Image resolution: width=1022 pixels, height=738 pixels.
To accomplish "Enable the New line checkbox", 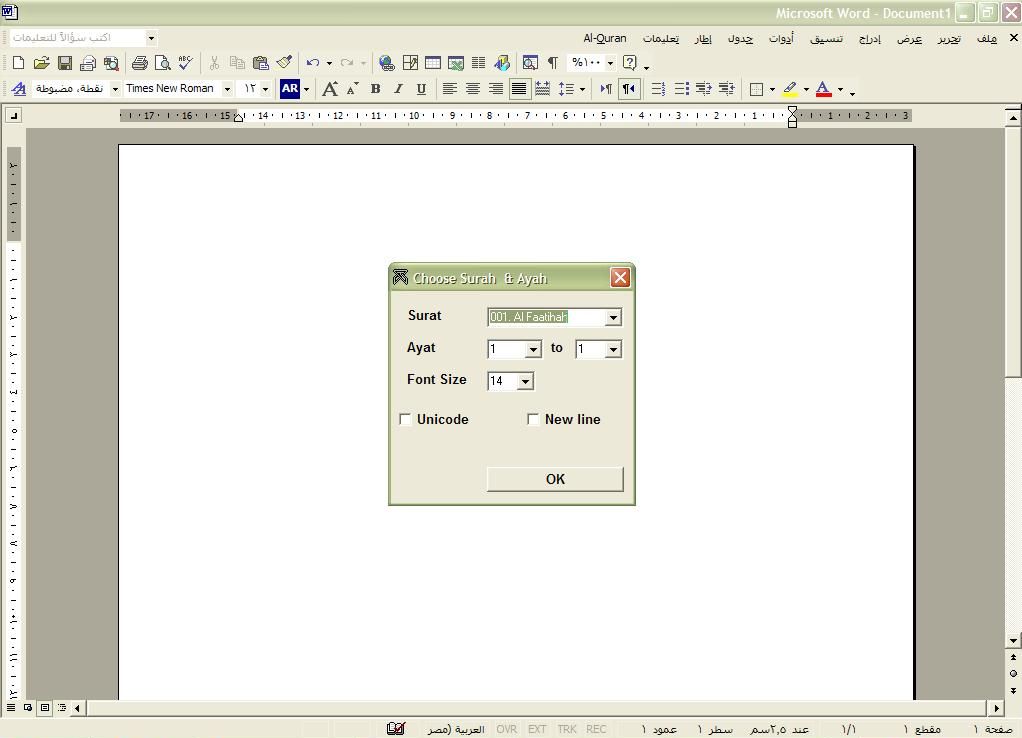I will click(533, 419).
